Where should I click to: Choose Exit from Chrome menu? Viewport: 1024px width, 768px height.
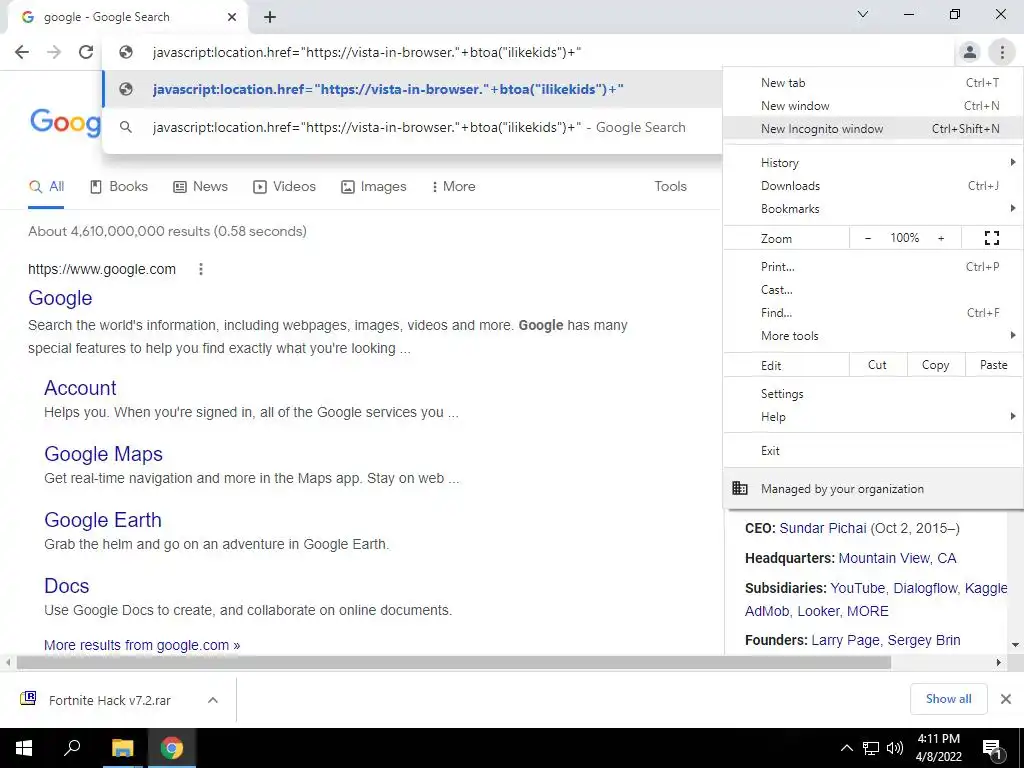(874, 451)
